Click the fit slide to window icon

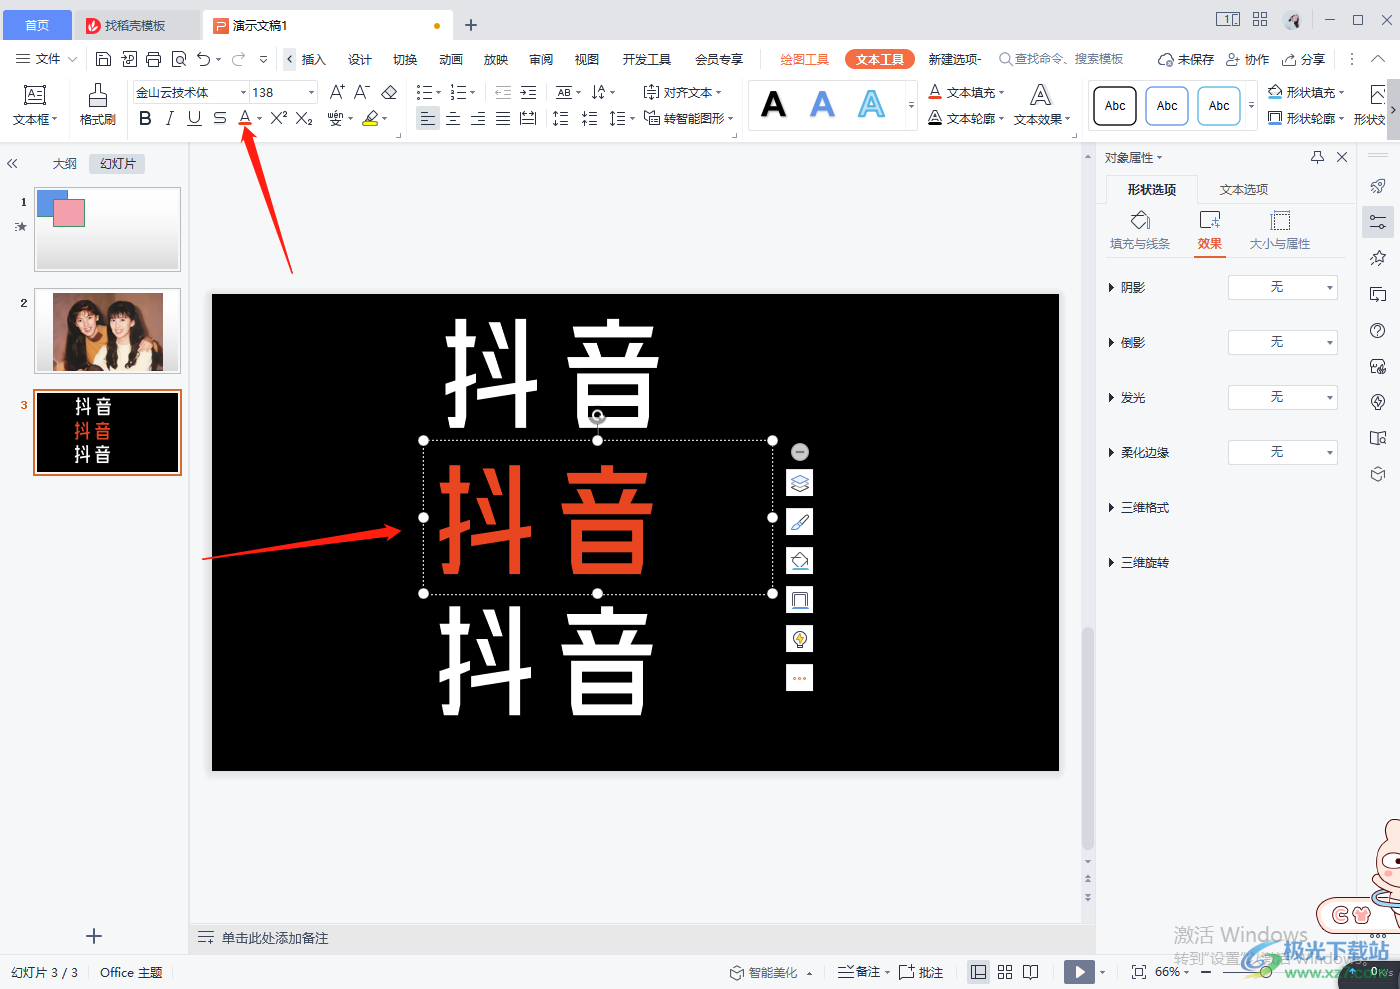1138,972
